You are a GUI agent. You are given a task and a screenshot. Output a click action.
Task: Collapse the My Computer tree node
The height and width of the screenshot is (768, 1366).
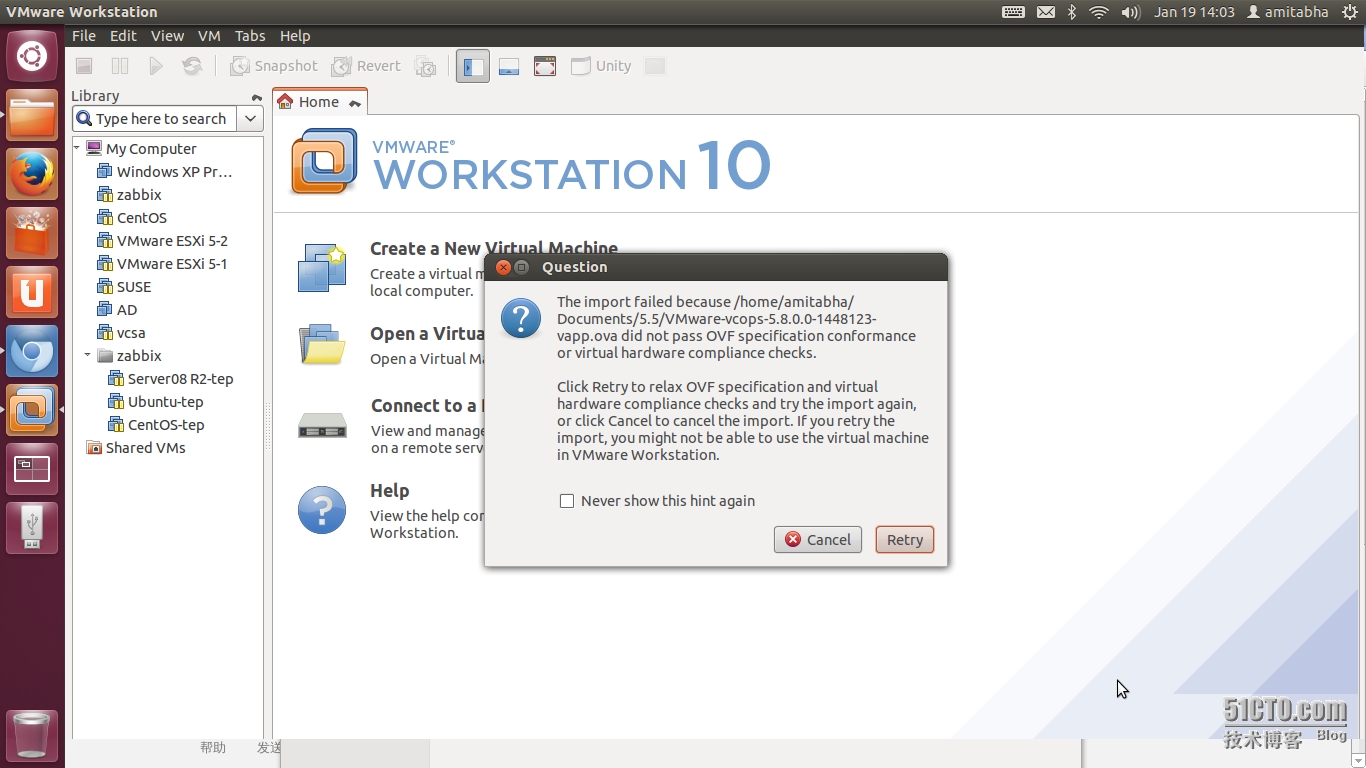77,148
